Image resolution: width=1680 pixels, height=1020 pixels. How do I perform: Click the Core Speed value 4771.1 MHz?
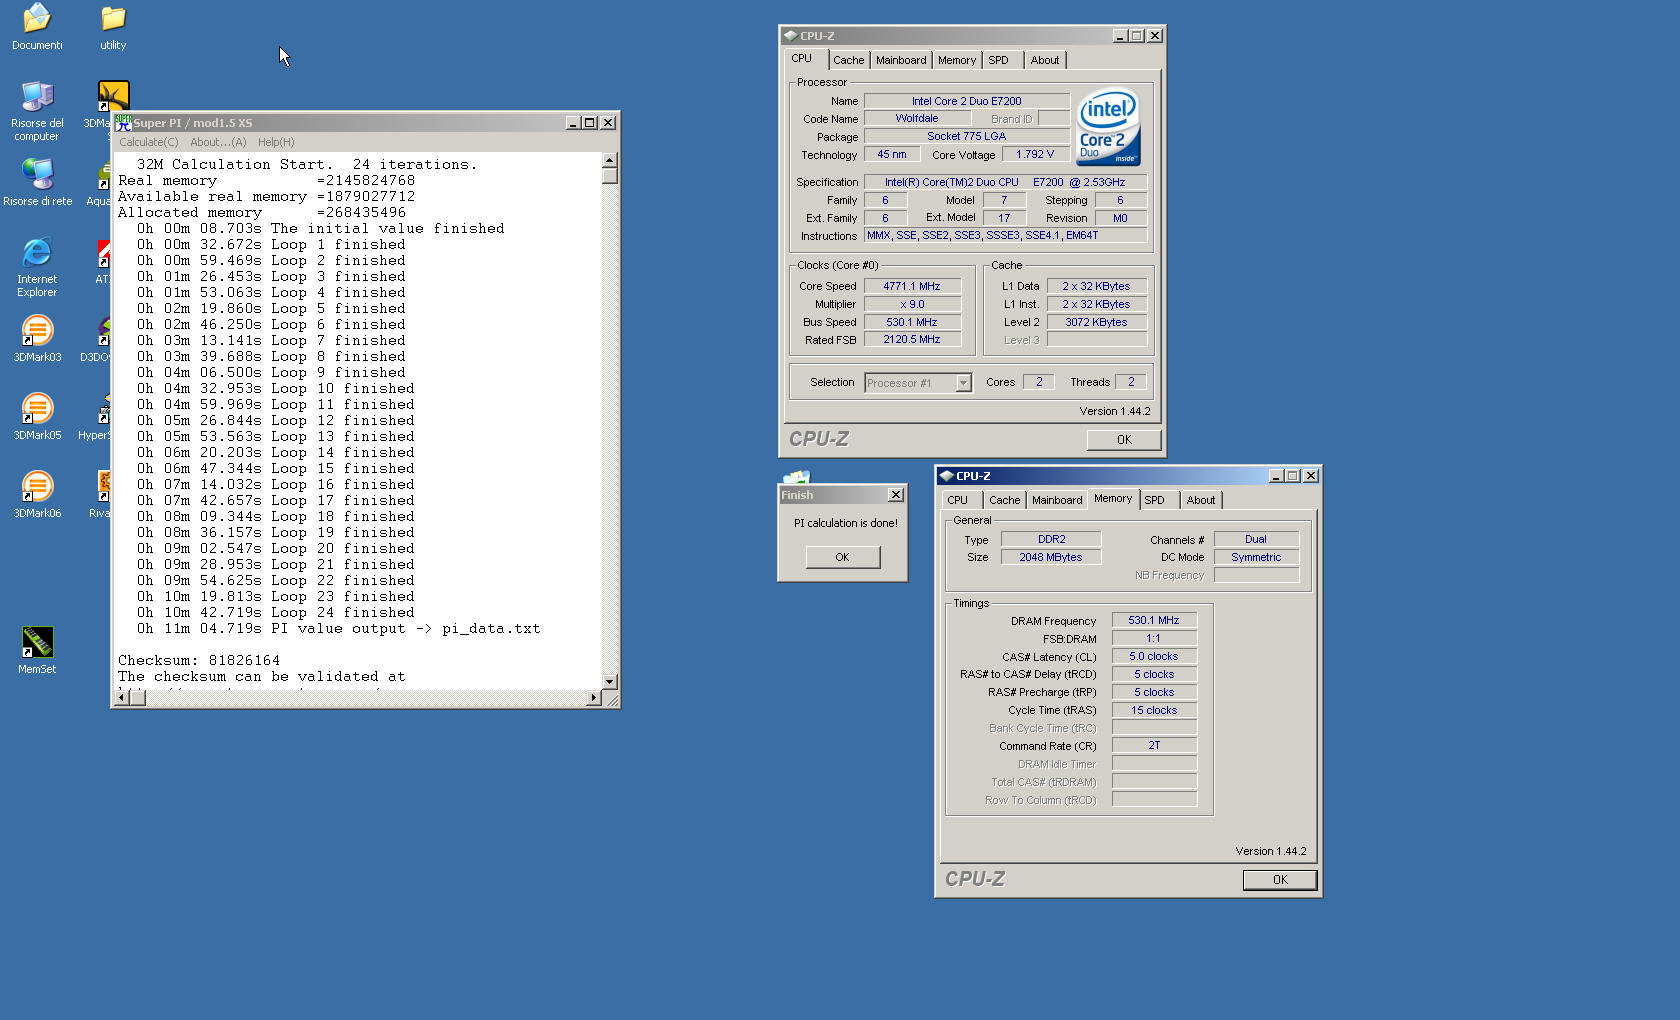point(912,286)
